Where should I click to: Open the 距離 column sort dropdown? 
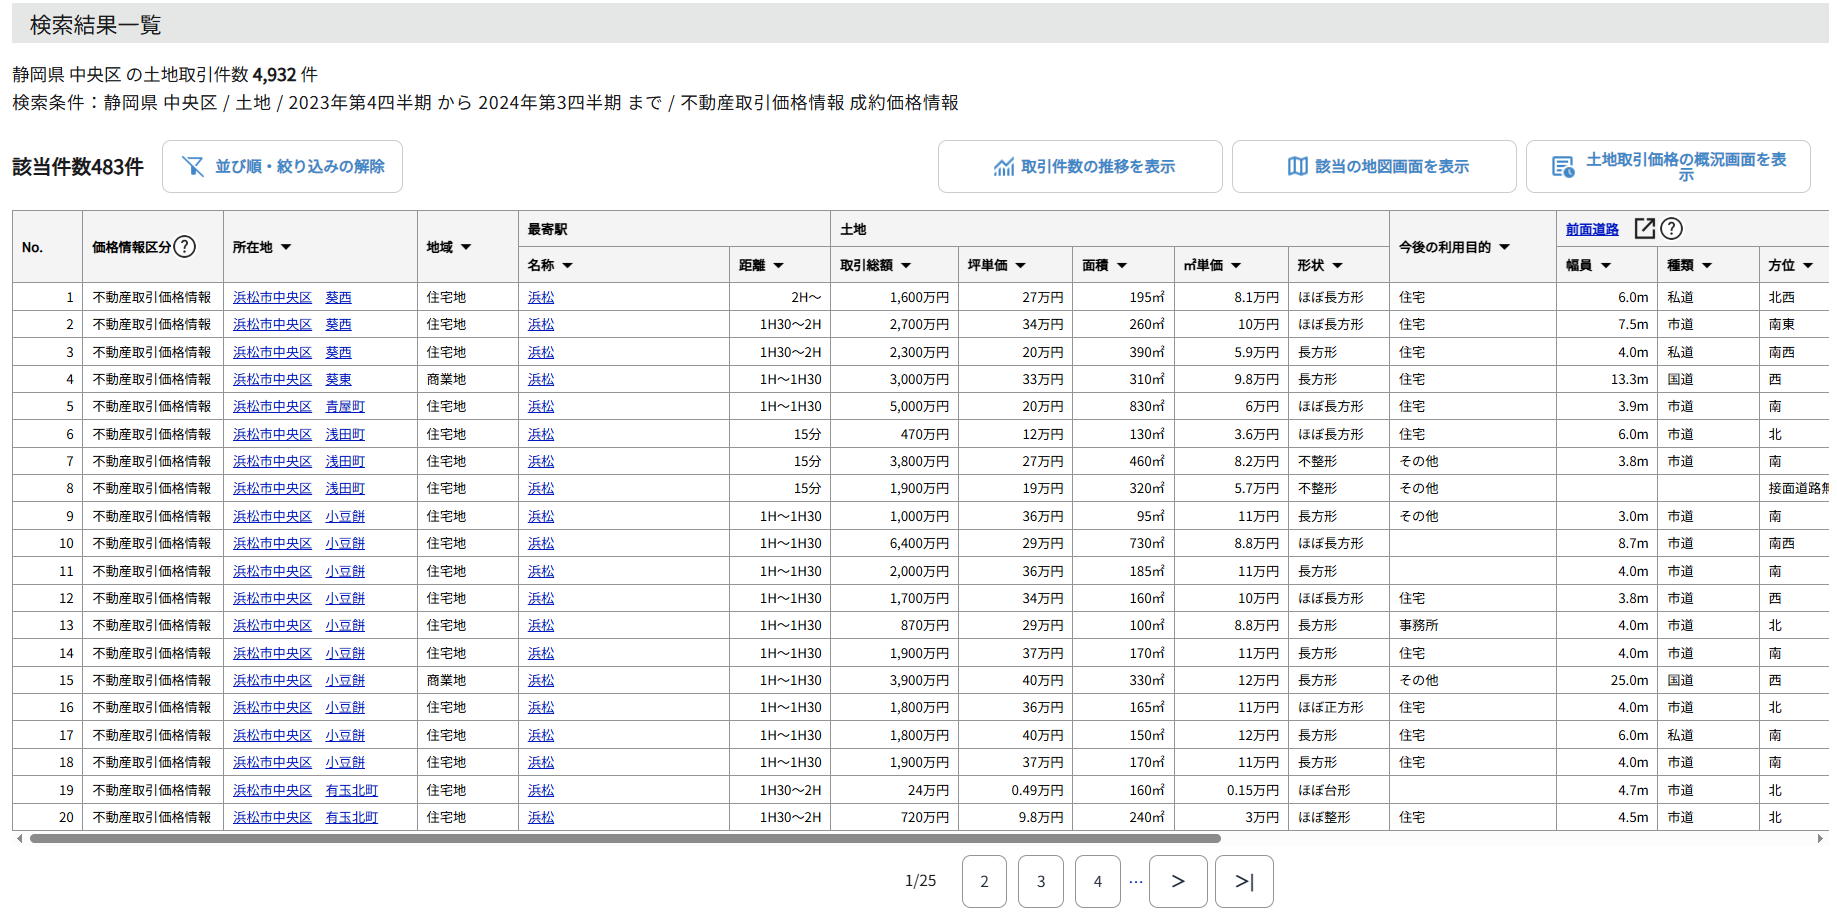(x=778, y=265)
